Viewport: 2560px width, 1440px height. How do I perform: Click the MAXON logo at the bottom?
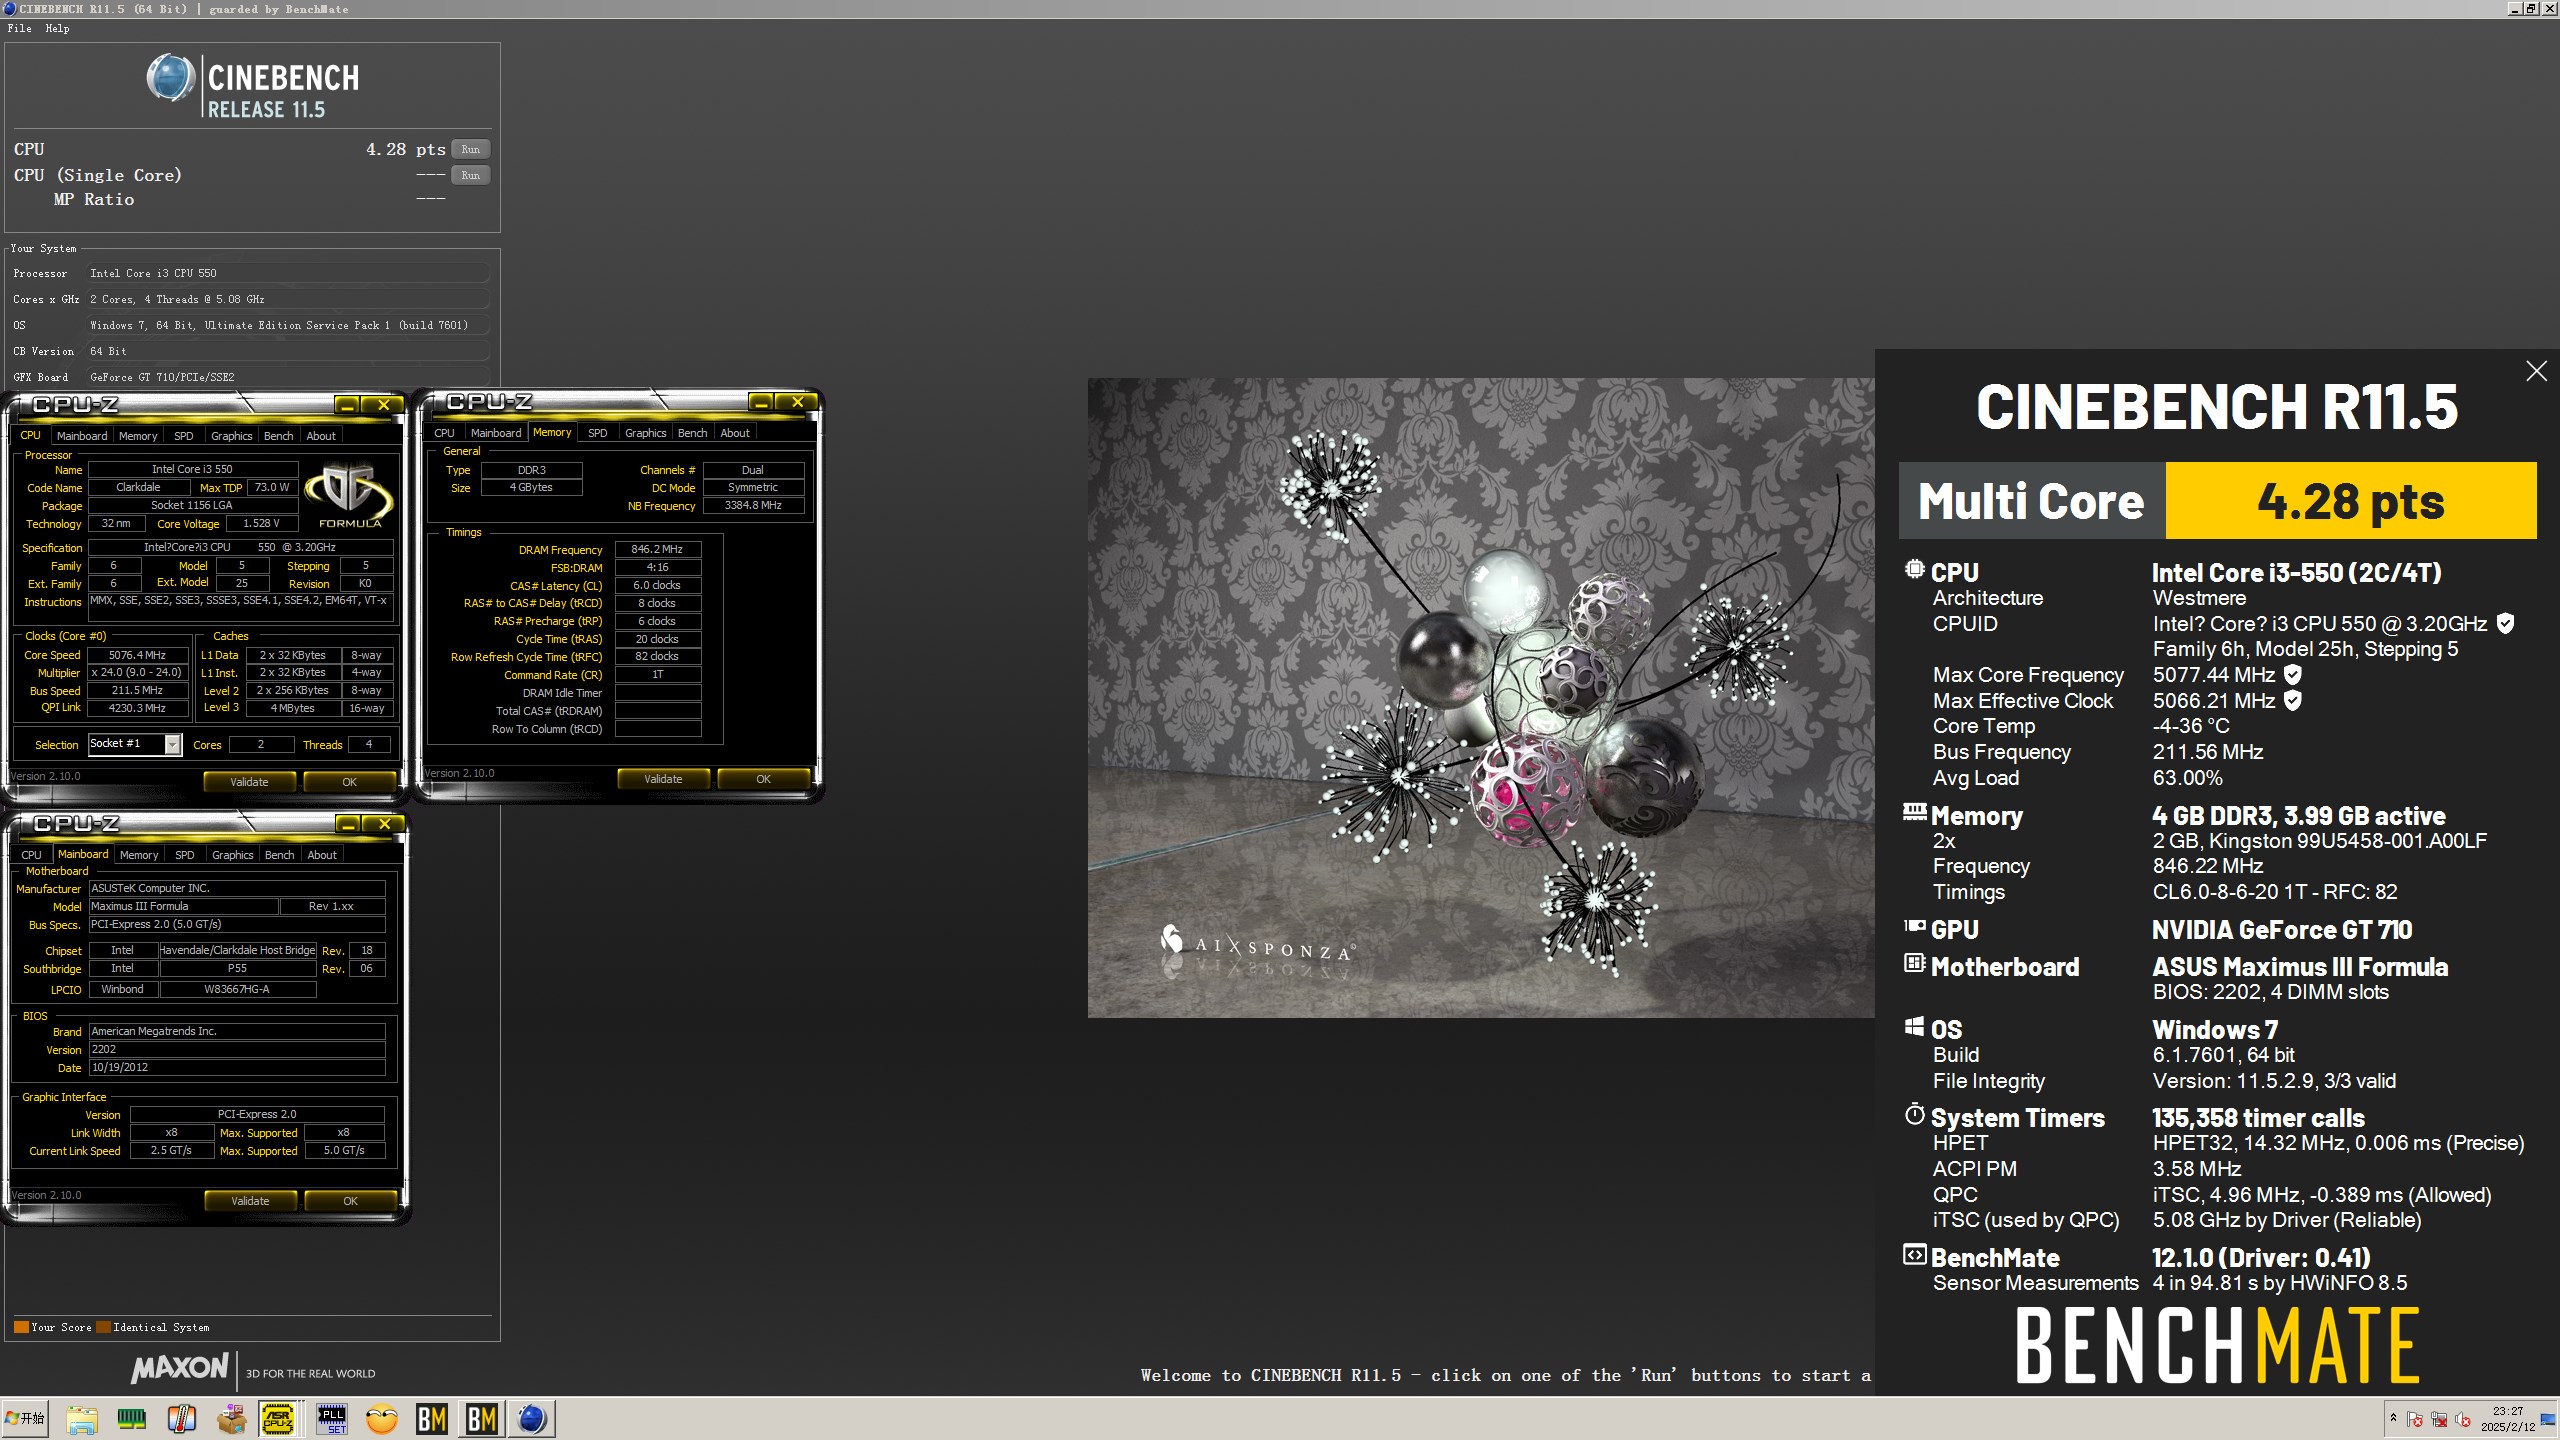point(180,1368)
